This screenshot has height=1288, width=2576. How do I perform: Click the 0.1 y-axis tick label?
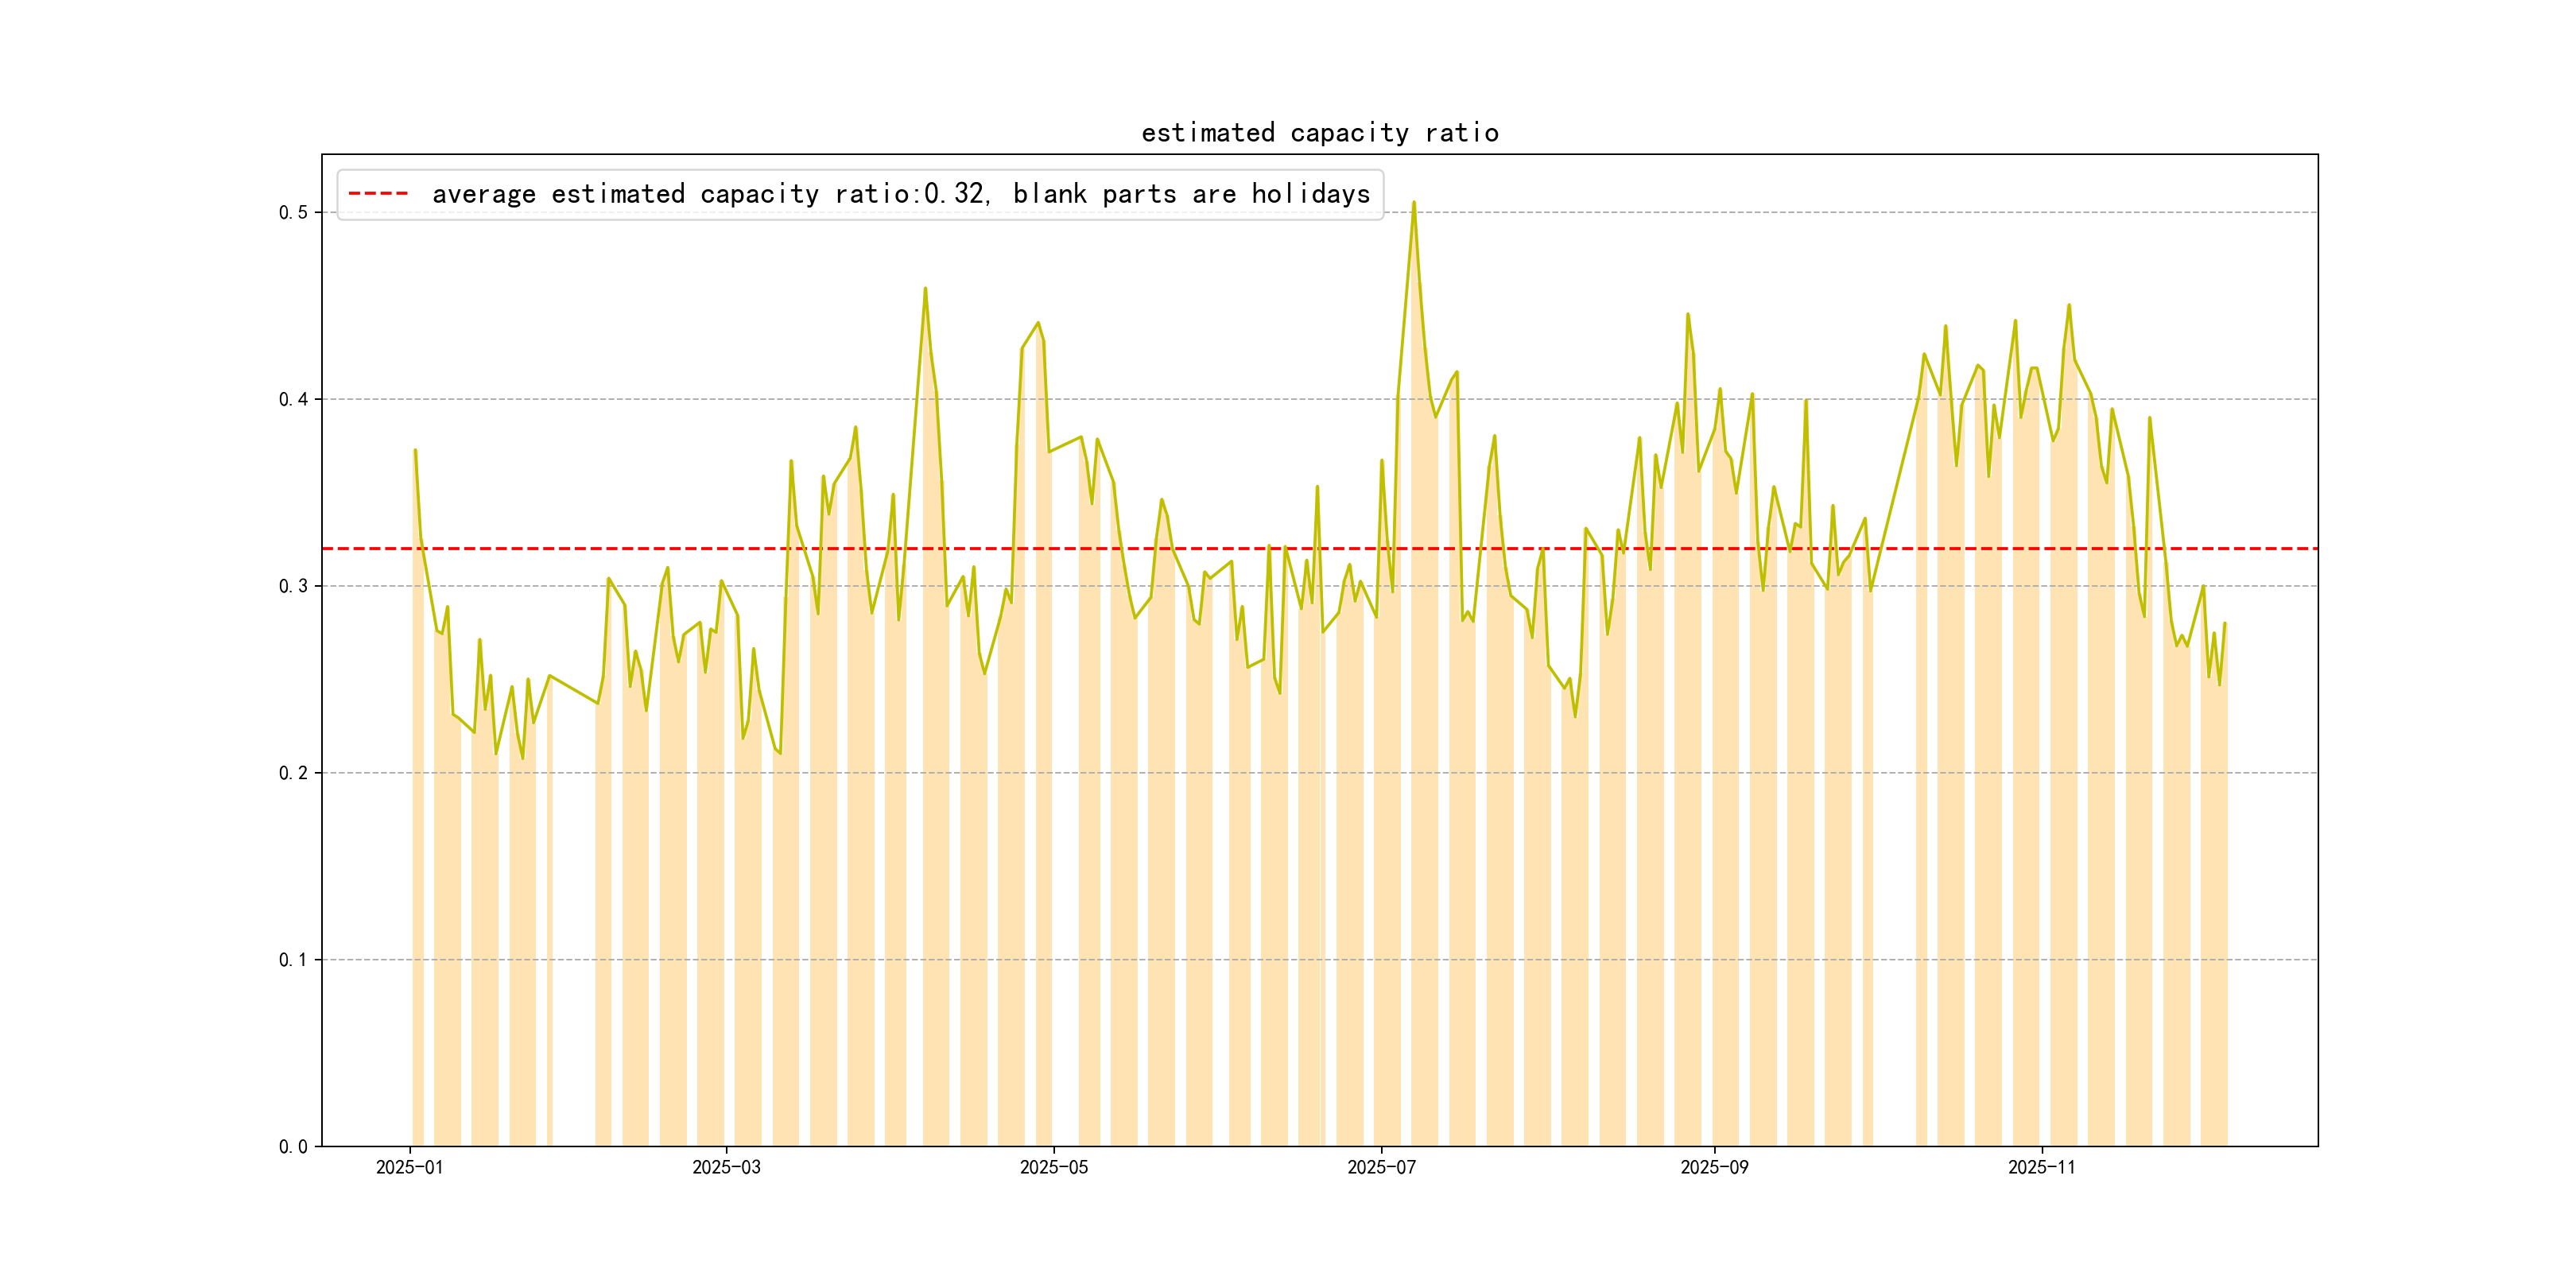pyautogui.click(x=293, y=960)
